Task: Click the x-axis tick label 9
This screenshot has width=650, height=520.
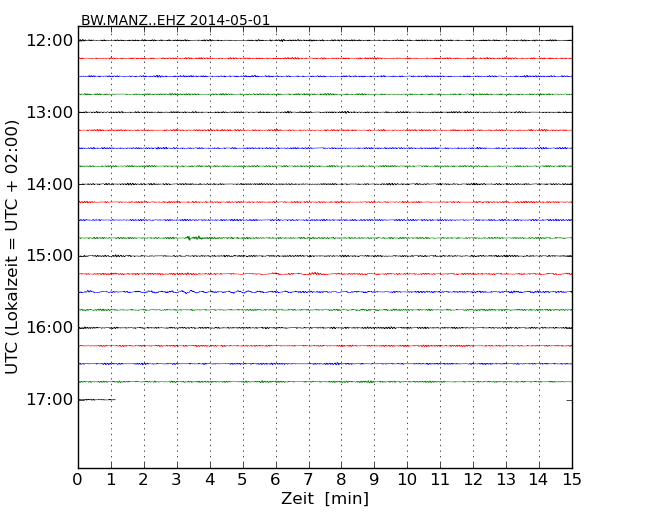Action: (x=374, y=480)
